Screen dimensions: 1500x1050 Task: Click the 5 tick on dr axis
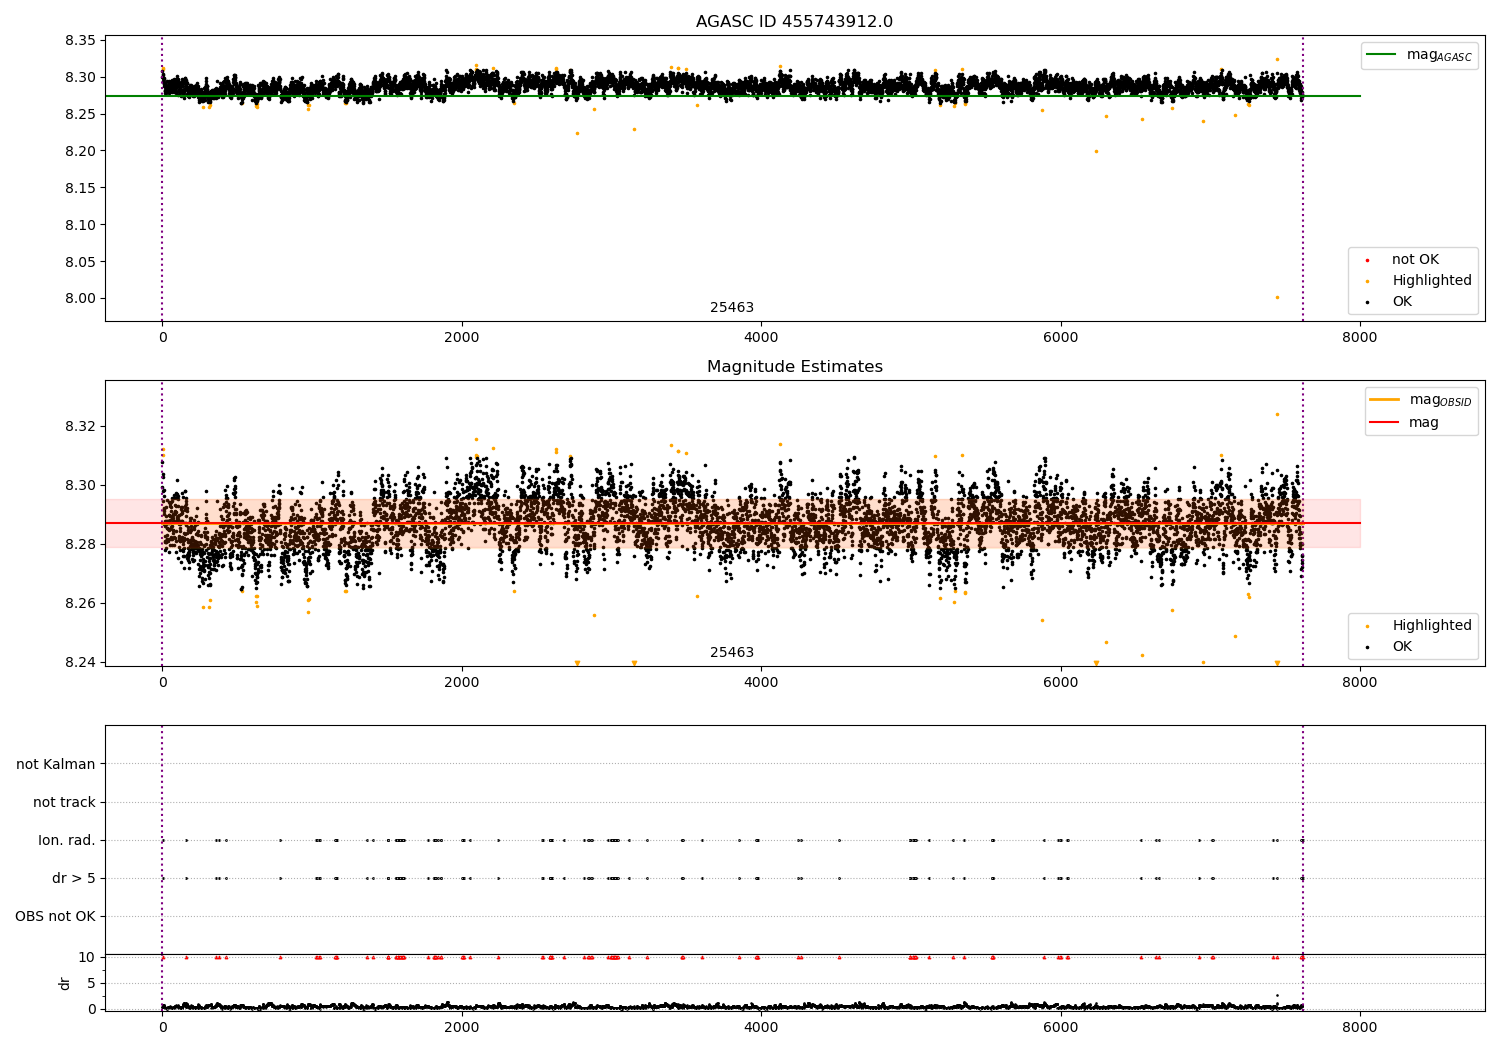point(92,983)
